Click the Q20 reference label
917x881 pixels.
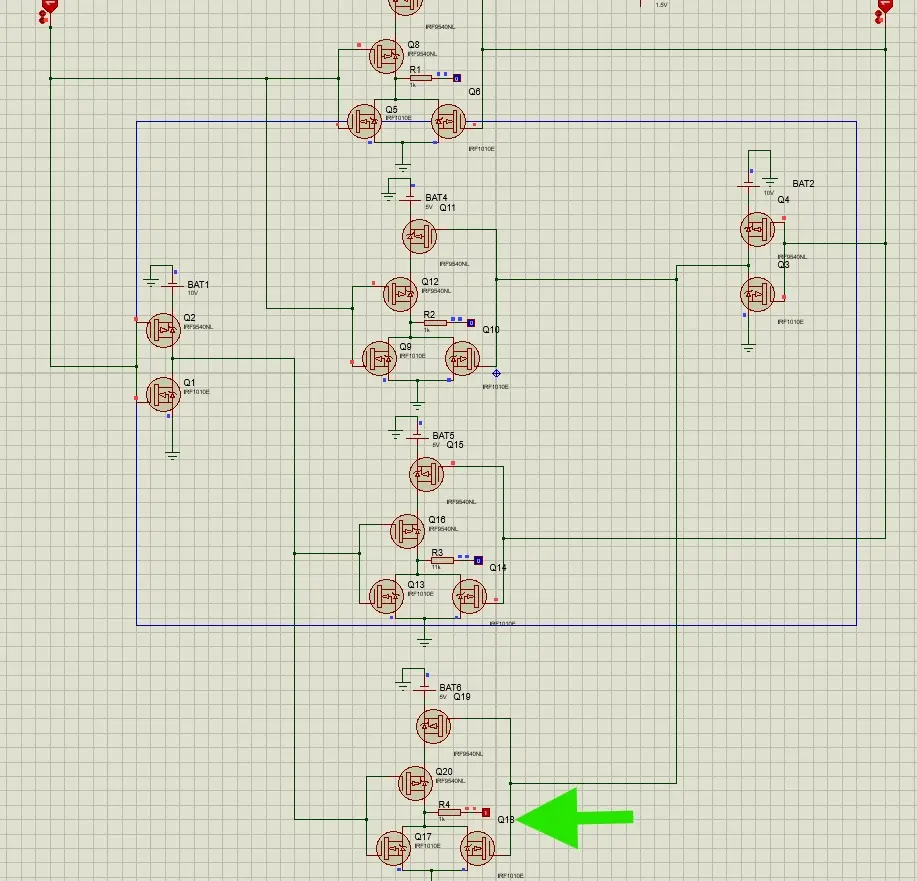click(444, 772)
